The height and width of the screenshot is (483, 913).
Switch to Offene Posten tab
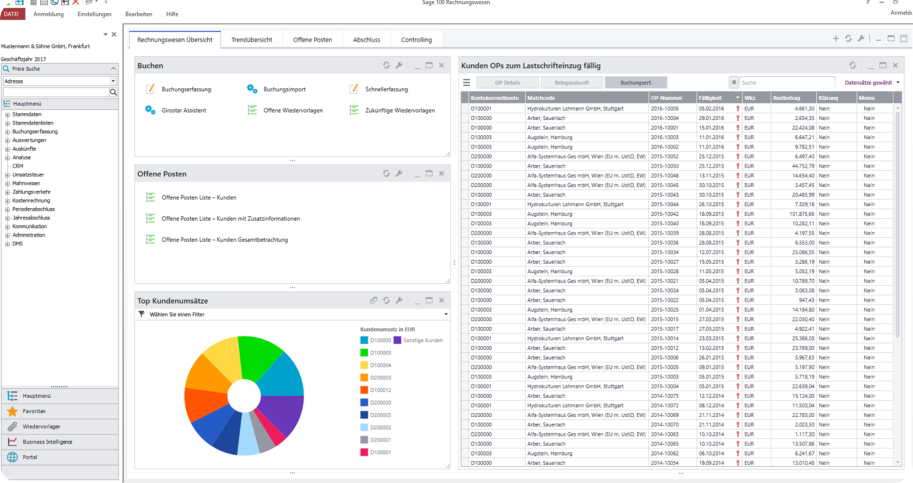pos(312,40)
